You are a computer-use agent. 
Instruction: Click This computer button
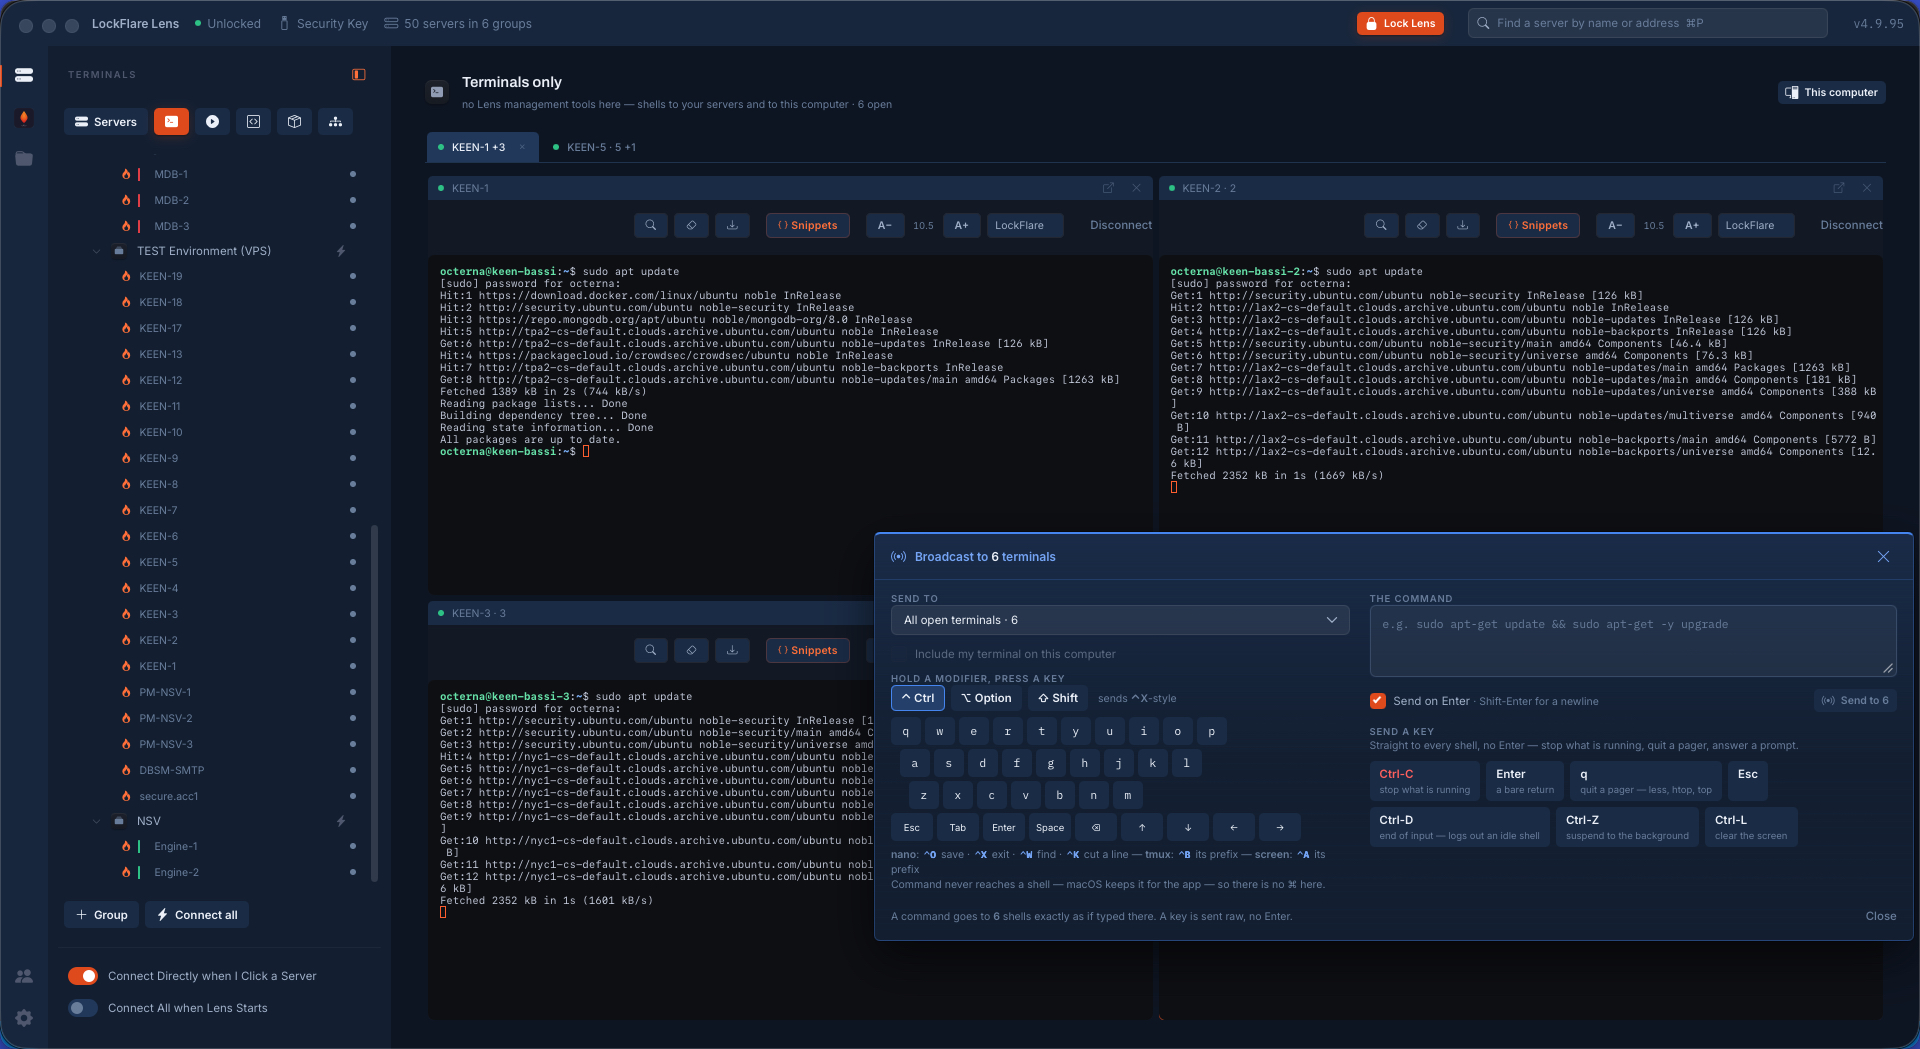coord(1832,92)
